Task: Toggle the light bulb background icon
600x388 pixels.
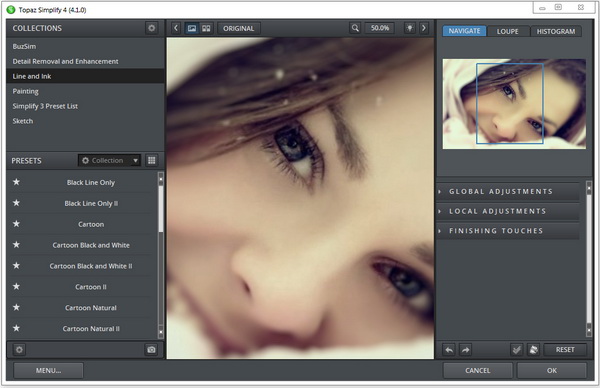Action: 409,28
